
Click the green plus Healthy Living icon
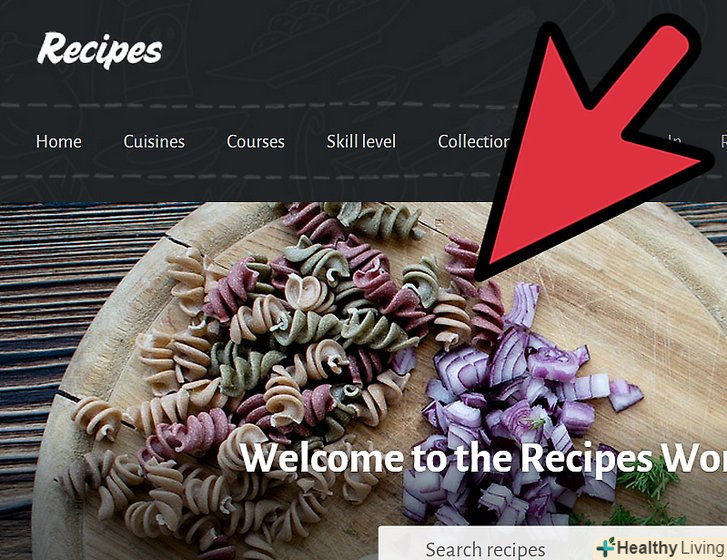606,547
